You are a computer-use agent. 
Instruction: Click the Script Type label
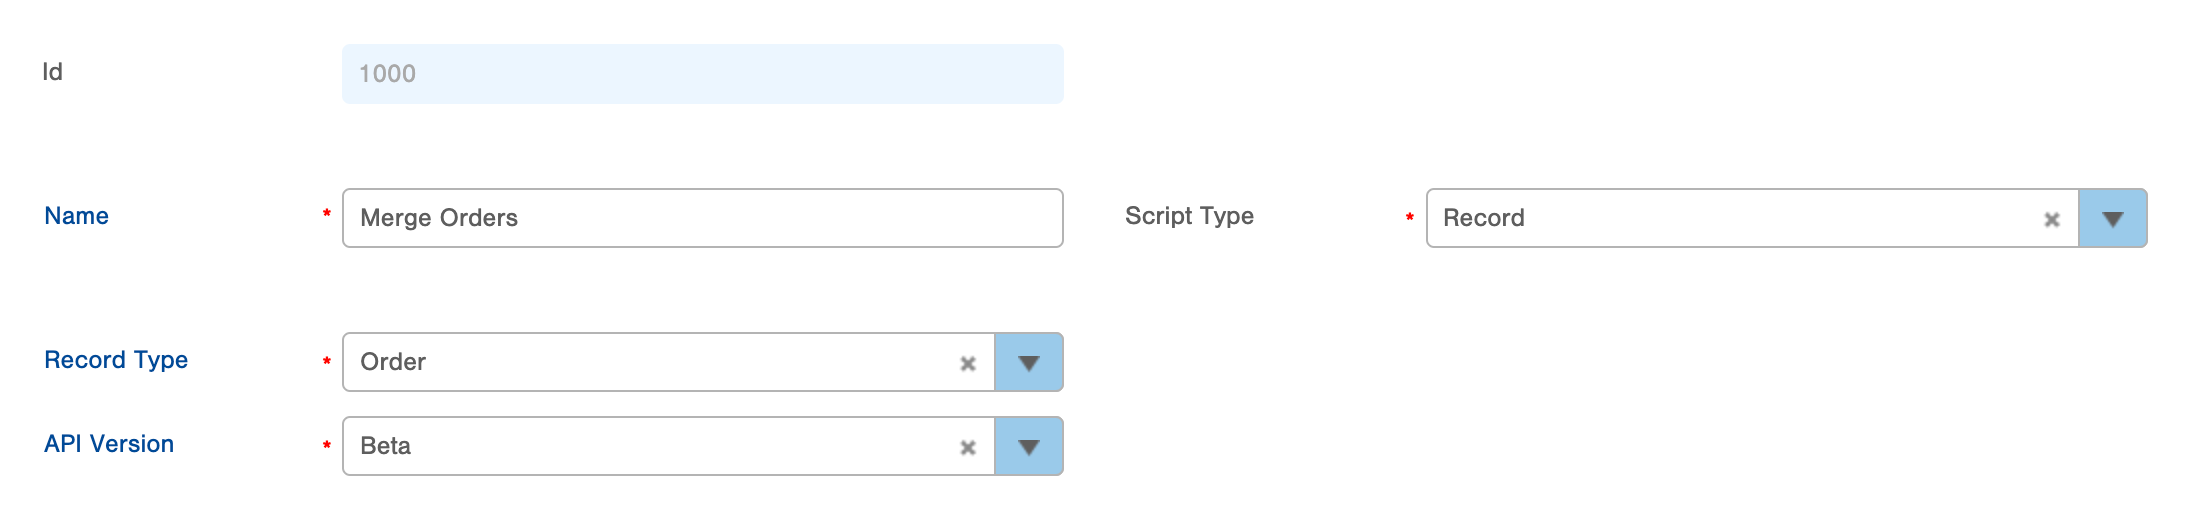pyautogui.click(x=1189, y=216)
